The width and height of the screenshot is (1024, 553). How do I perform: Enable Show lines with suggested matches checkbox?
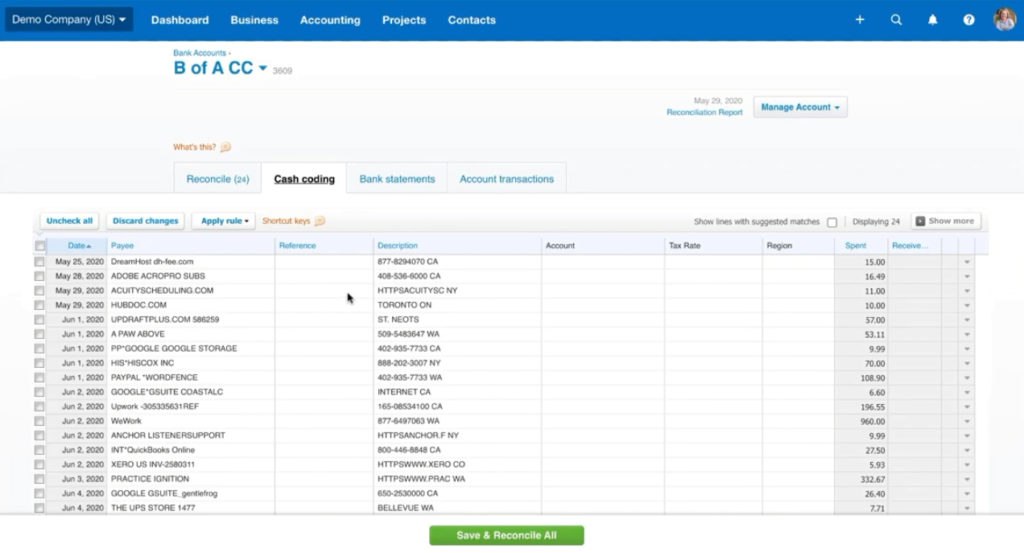(x=832, y=222)
